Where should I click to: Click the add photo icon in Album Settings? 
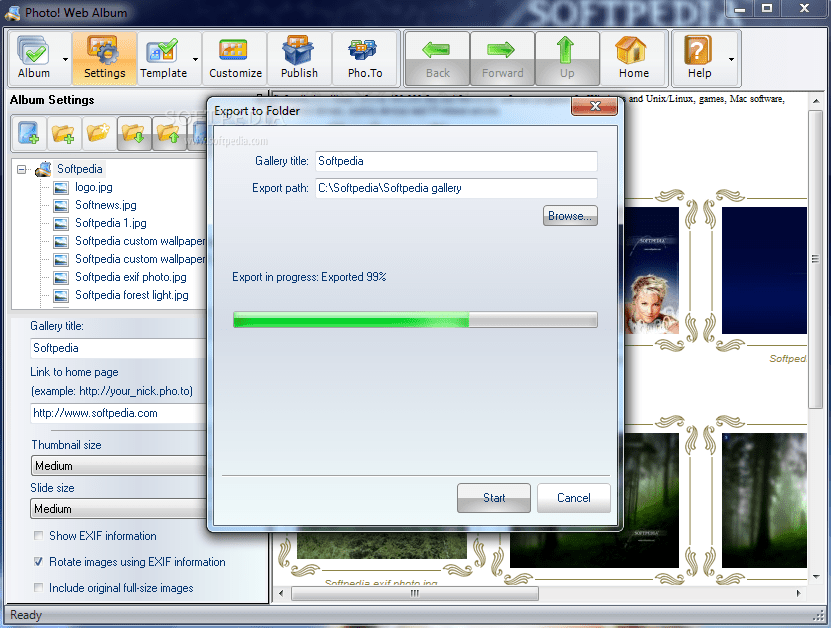click(x=29, y=133)
